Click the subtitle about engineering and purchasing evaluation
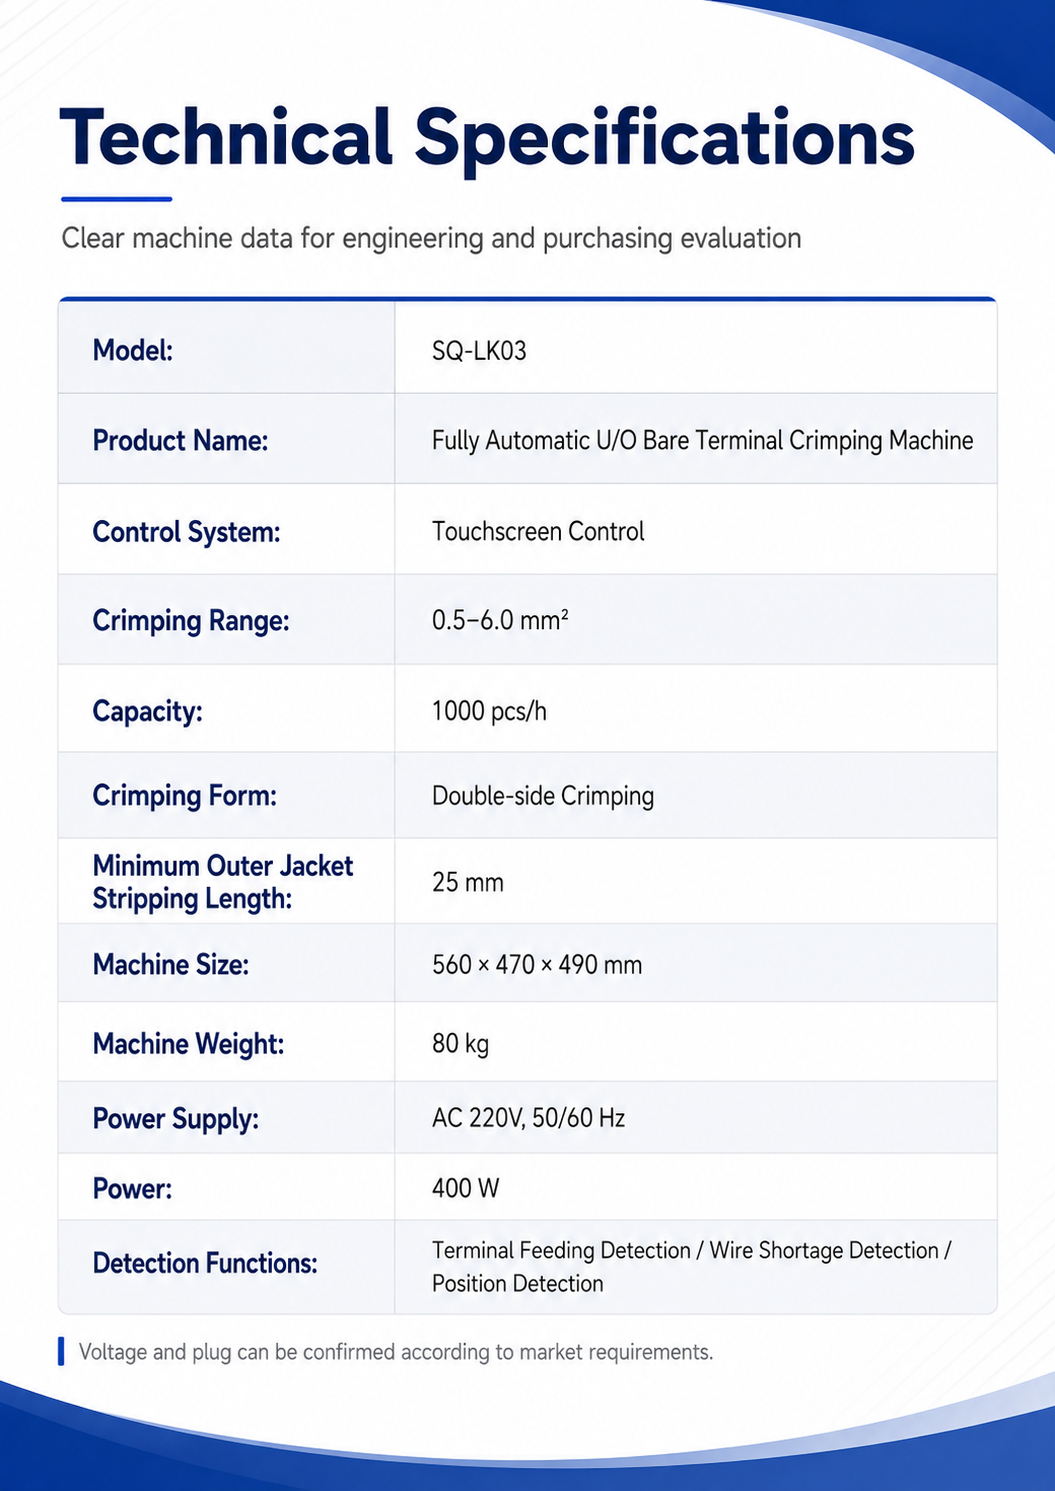This screenshot has height=1491, width=1055. [431, 238]
